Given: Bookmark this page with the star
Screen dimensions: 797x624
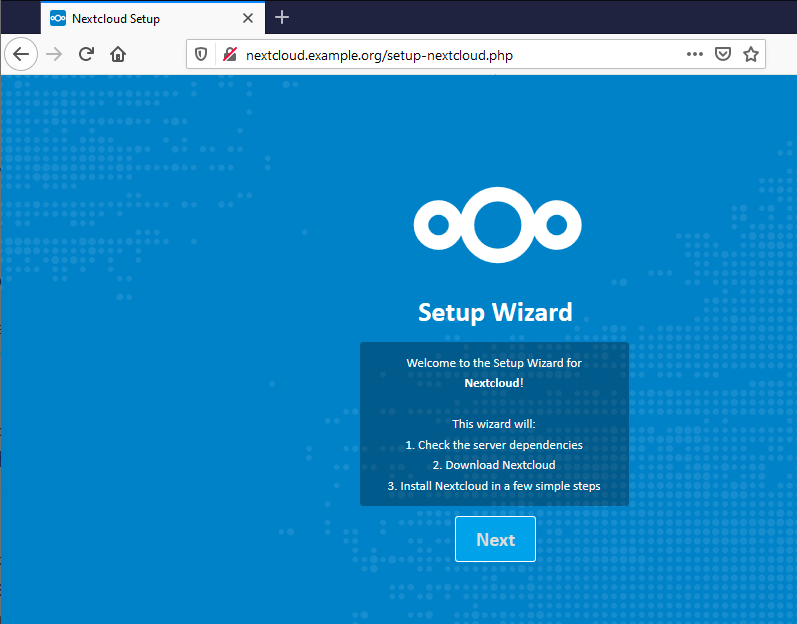Looking at the screenshot, I should (x=751, y=54).
